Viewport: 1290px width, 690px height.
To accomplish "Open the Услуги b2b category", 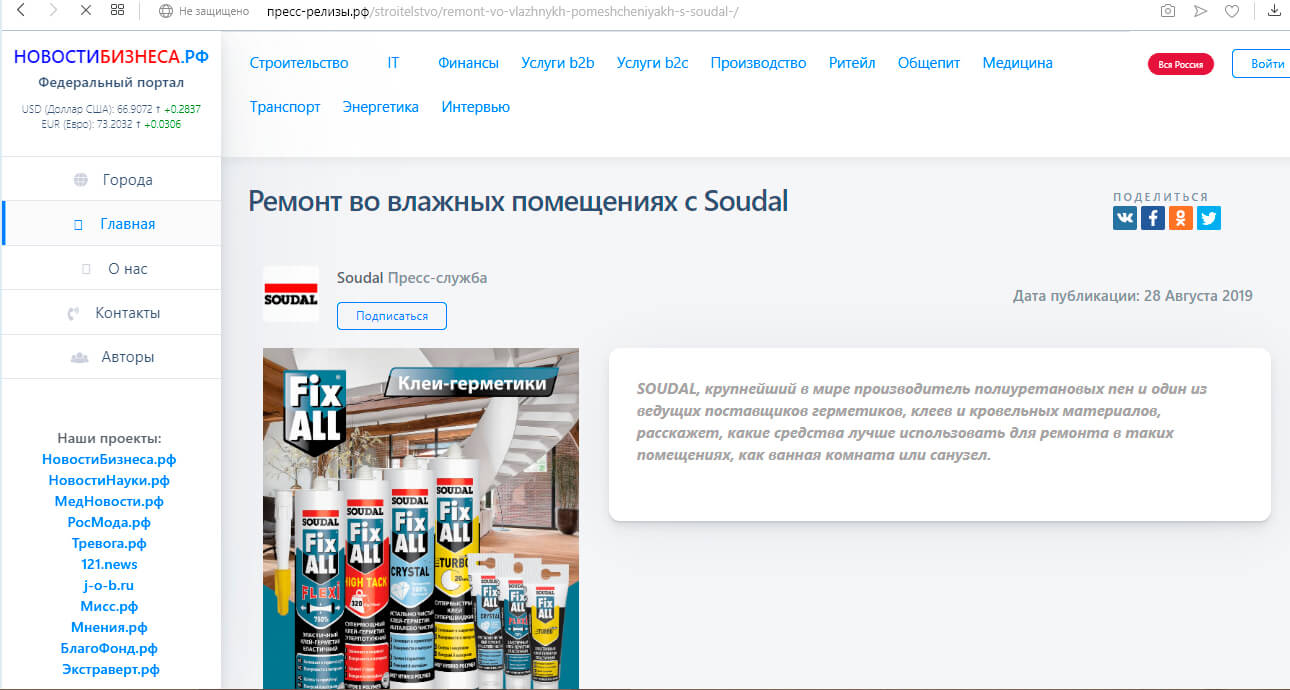I will [558, 63].
